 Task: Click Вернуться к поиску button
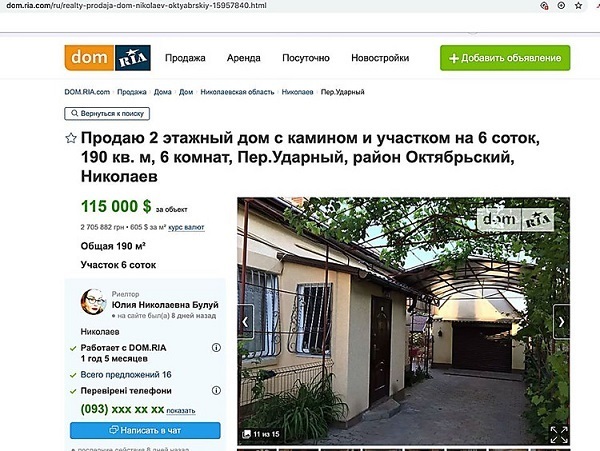pos(107,114)
